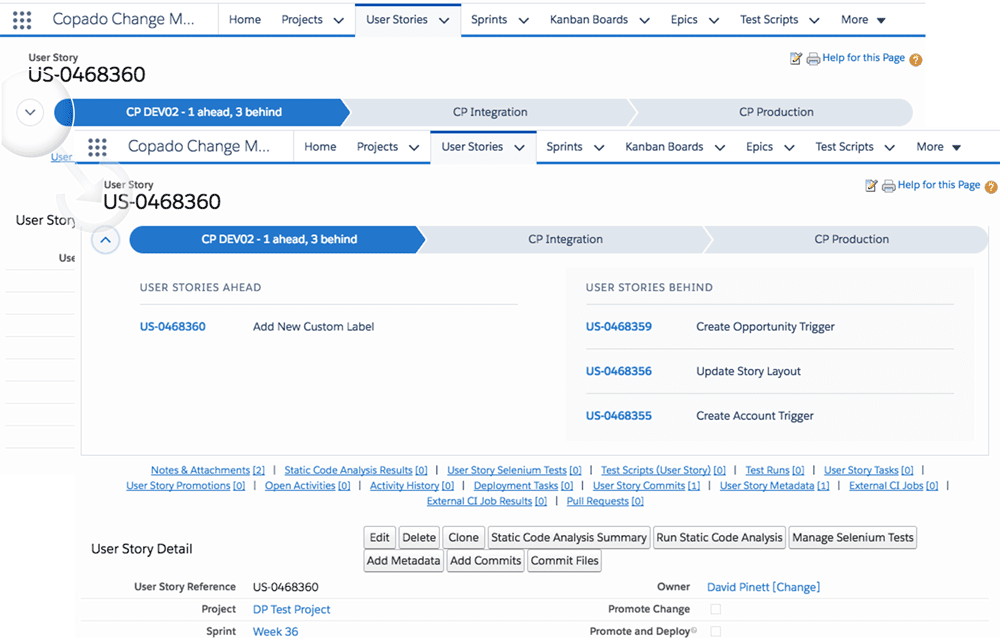Open User Story Metadata related link

(774, 486)
